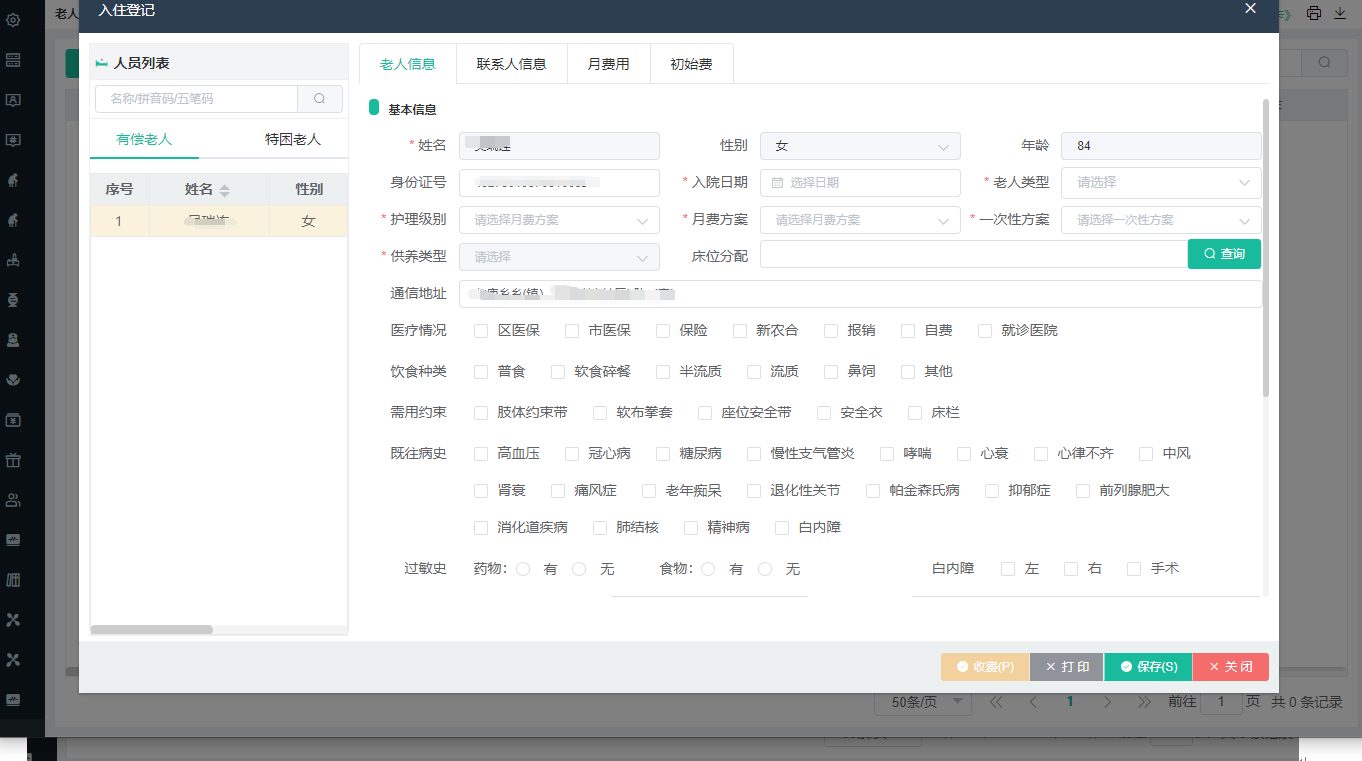
Task: Open the 老人类型 dropdown
Action: click(x=1161, y=183)
